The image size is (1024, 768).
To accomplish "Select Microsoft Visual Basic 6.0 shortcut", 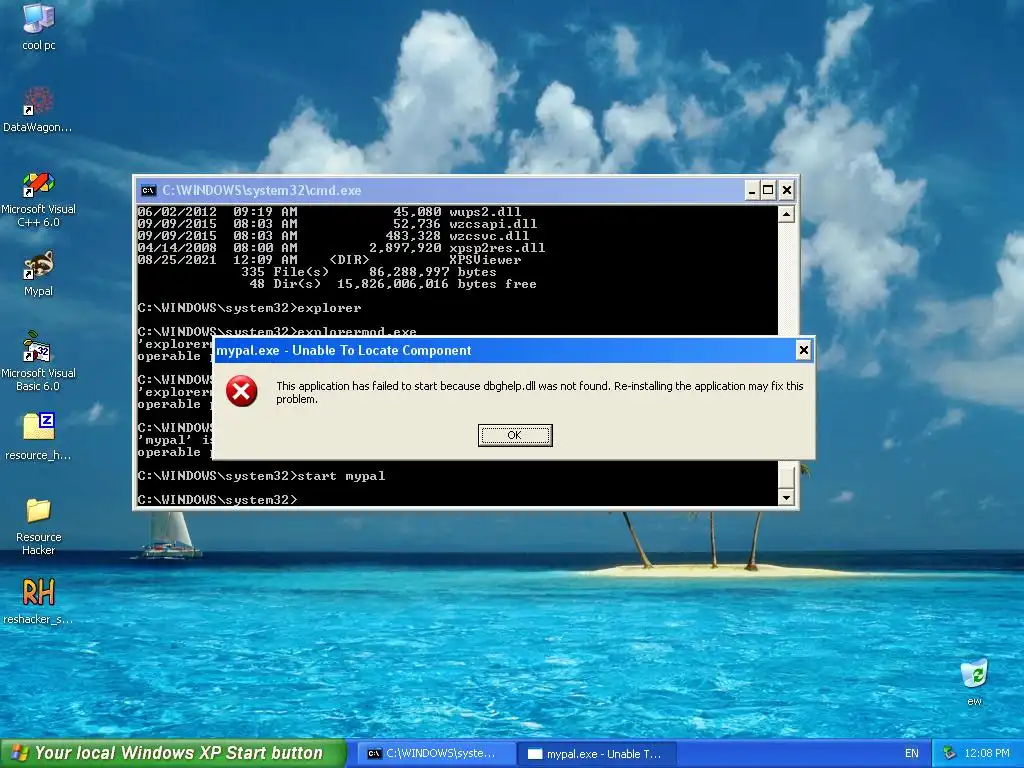I will click(39, 361).
